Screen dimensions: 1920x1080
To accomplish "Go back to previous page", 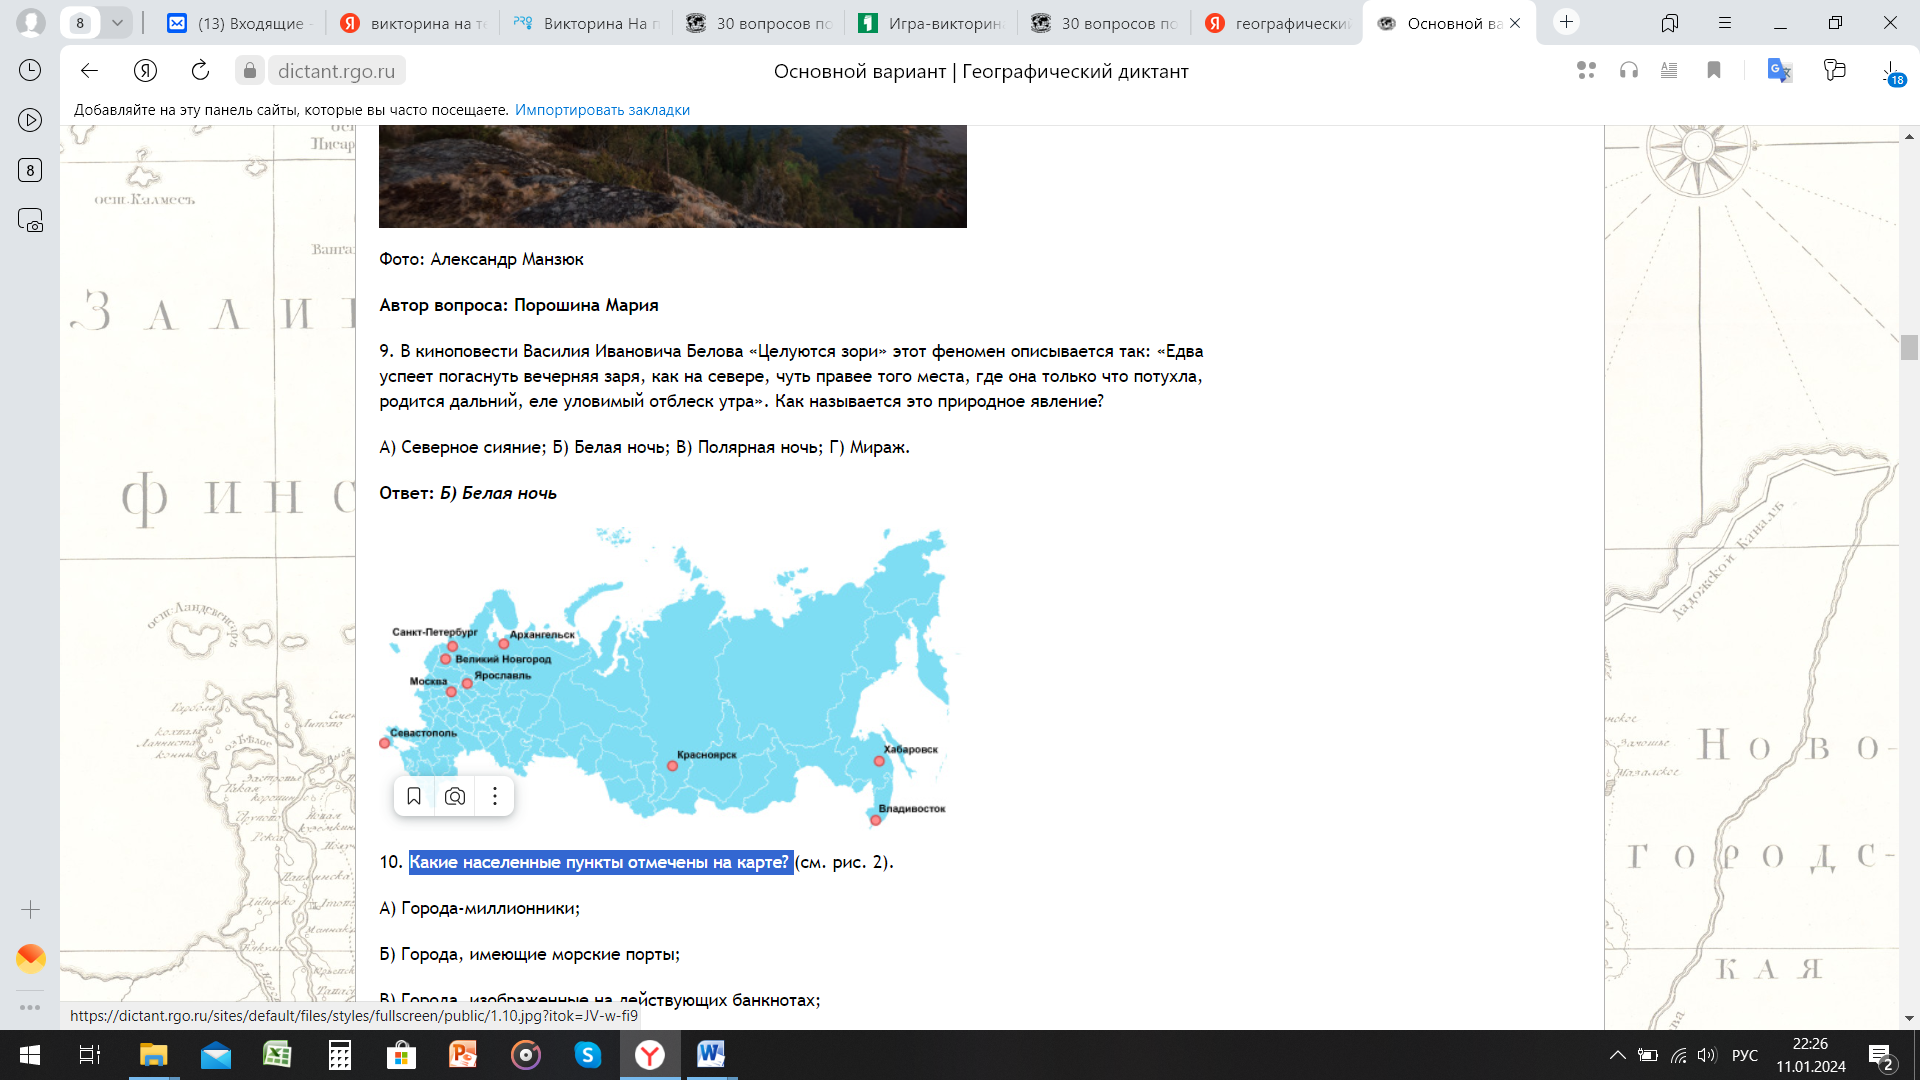I will click(x=89, y=70).
